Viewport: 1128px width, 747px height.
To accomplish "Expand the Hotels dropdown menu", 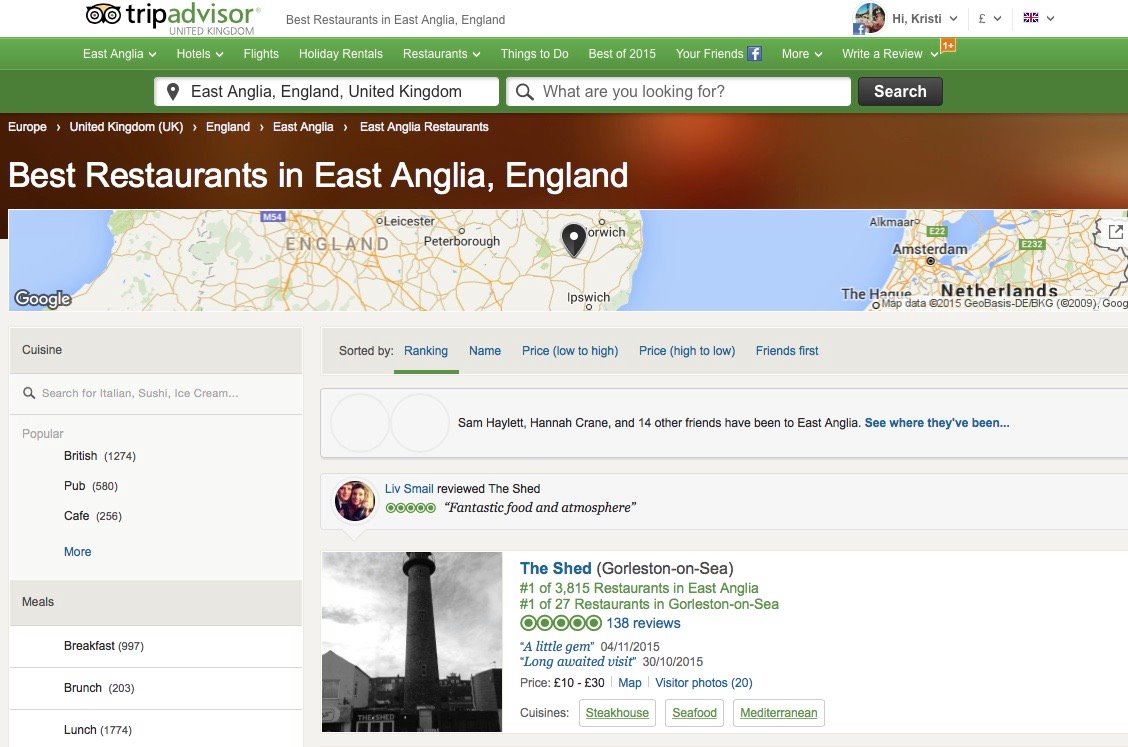I will 200,54.
